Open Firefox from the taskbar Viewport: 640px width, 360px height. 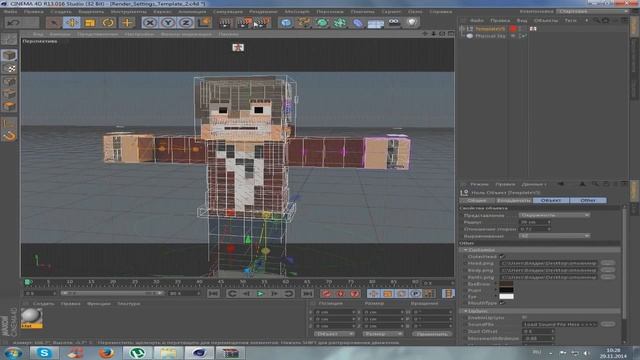(x=106, y=353)
